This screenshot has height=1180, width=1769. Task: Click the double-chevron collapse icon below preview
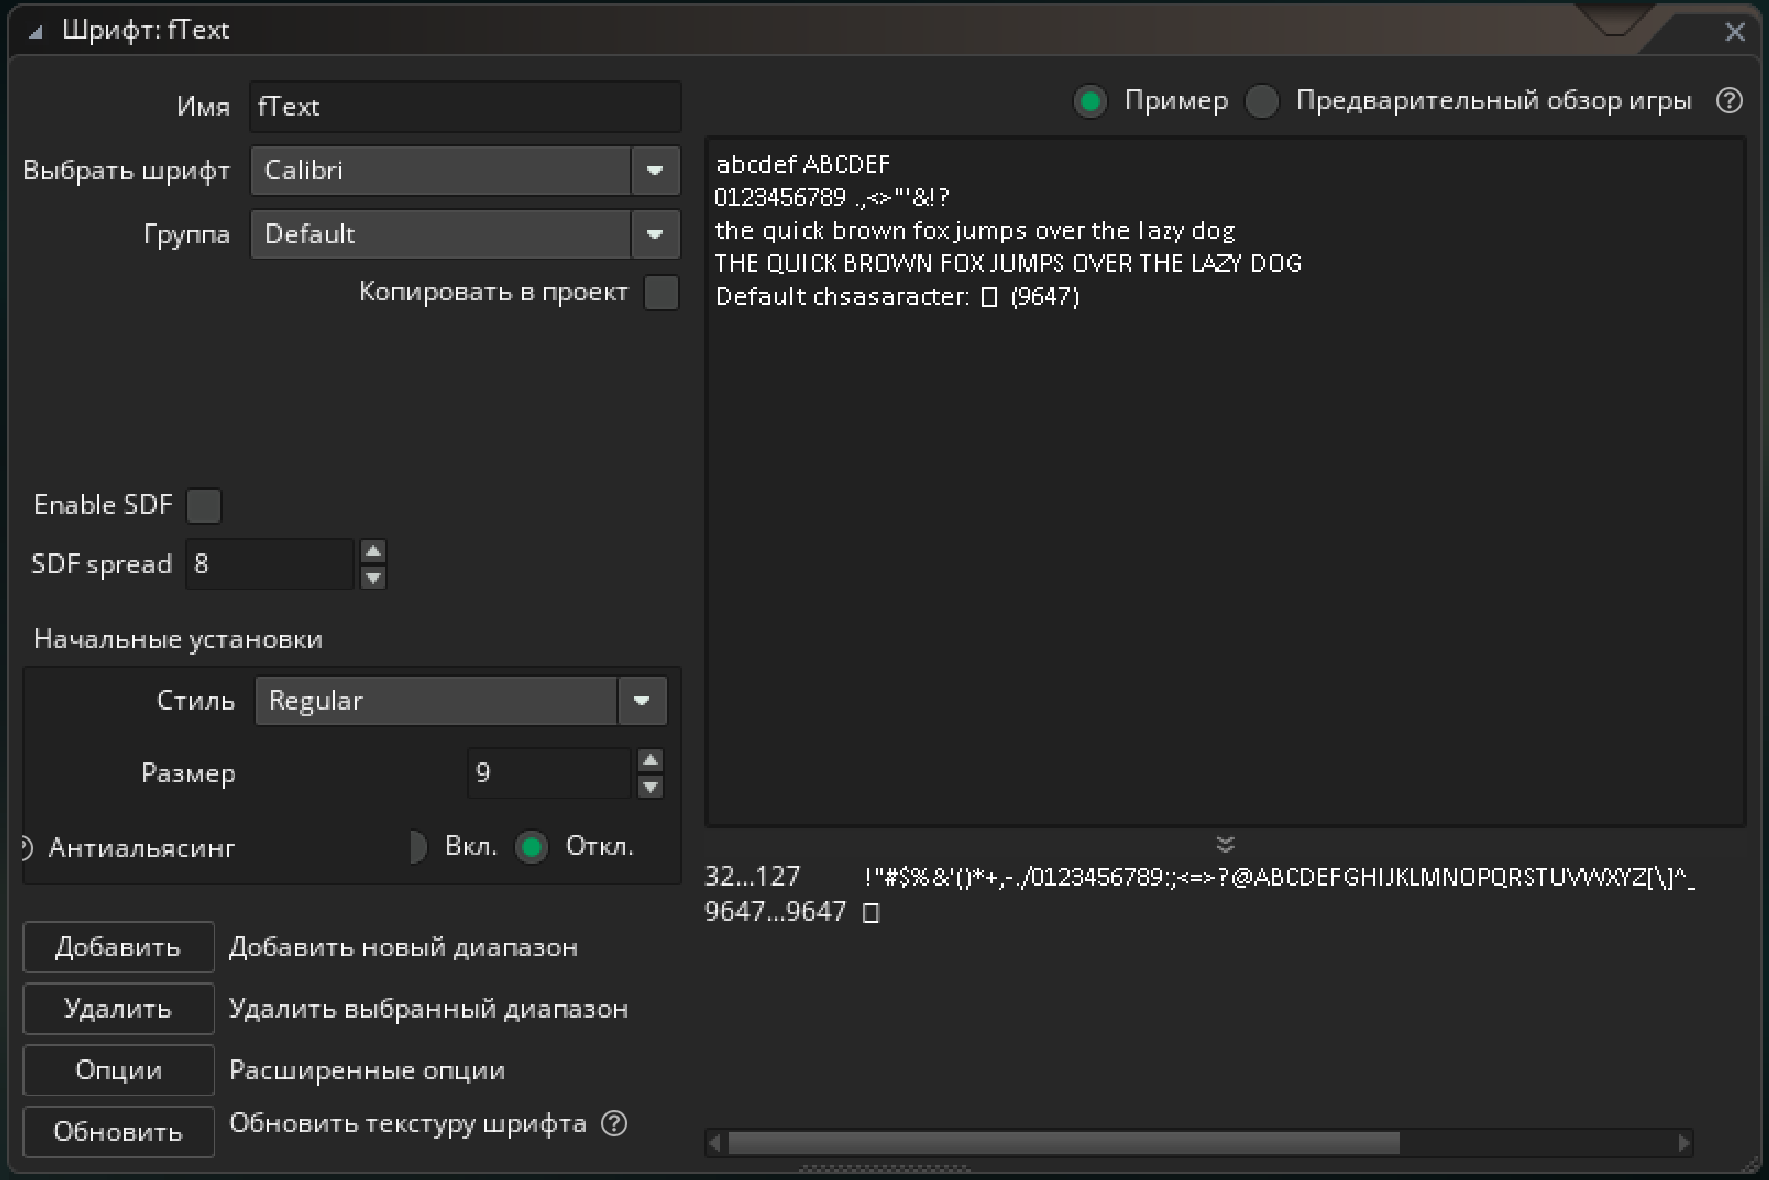pos(1225,844)
